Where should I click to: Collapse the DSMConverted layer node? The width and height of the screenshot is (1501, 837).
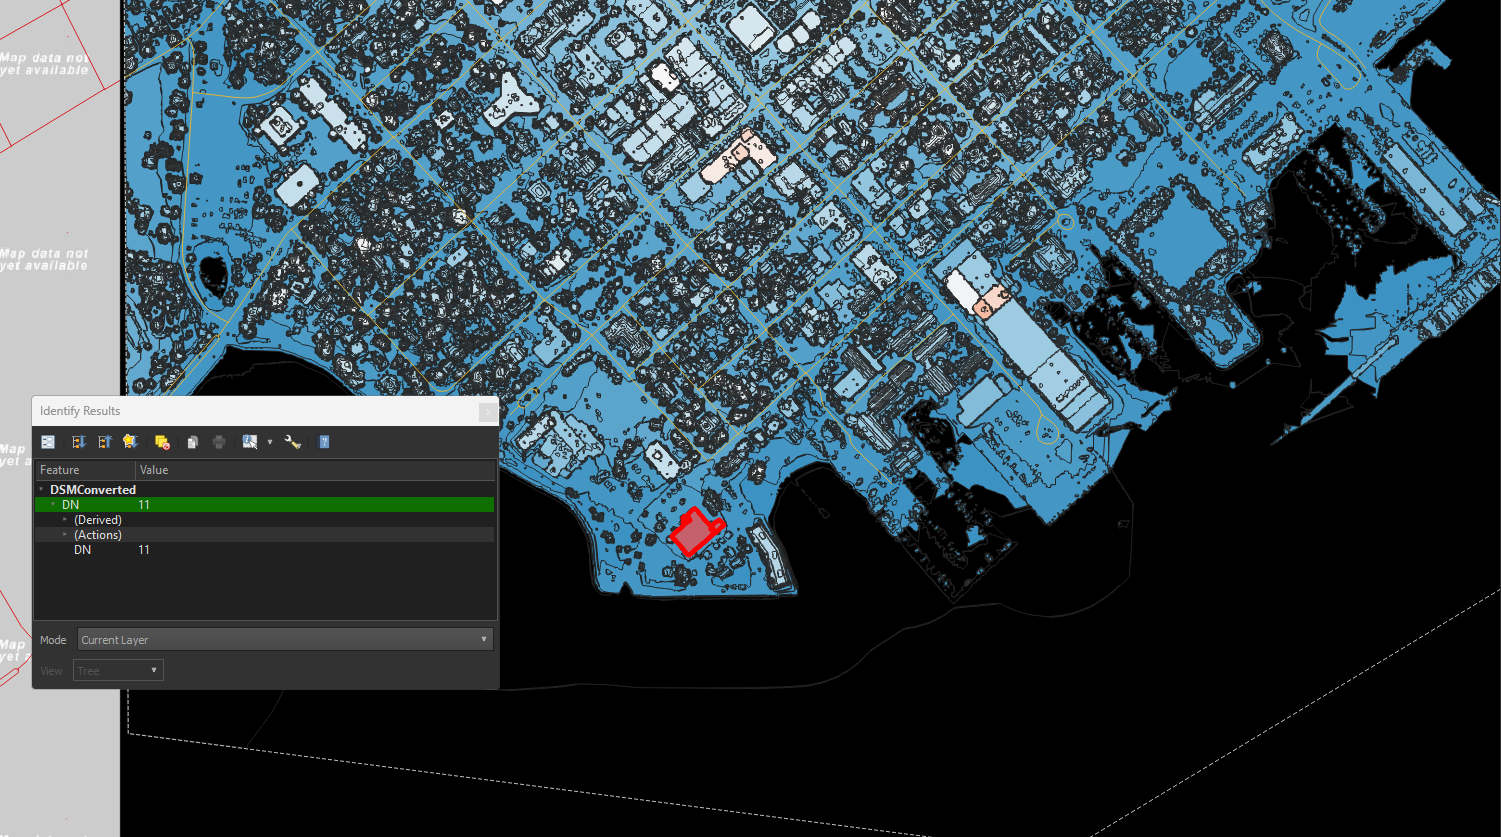(42, 490)
